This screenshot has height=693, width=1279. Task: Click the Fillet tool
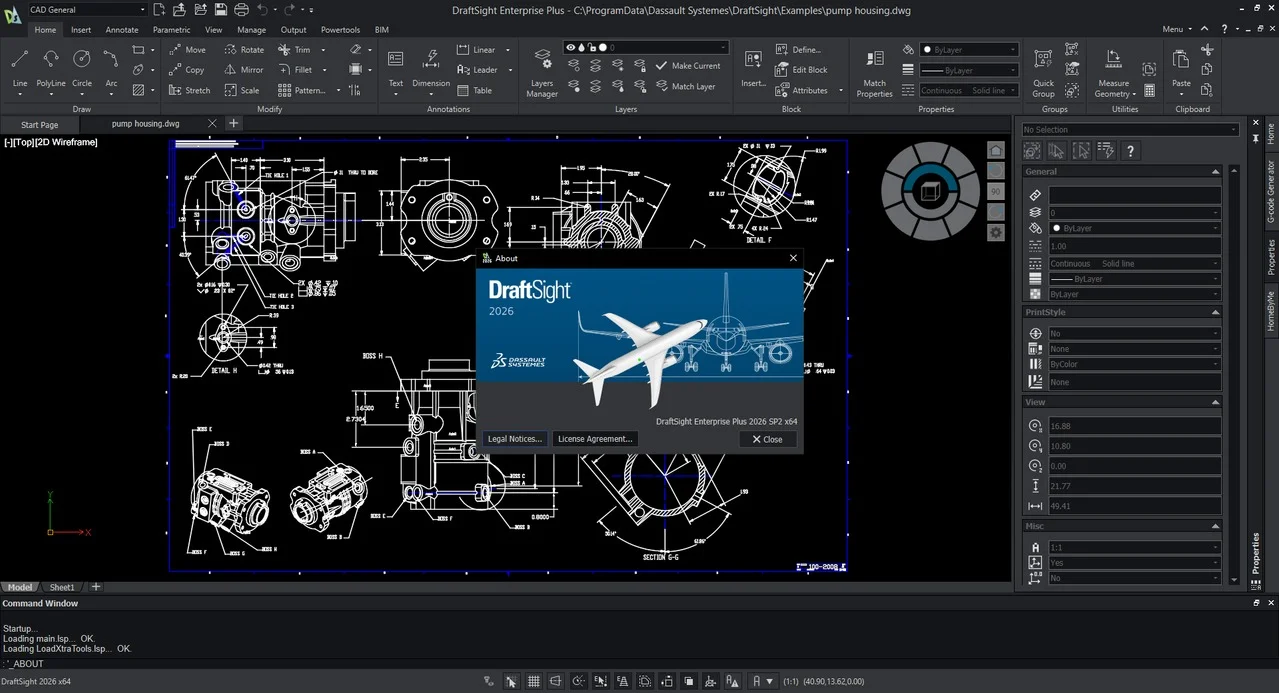(x=295, y=70)
